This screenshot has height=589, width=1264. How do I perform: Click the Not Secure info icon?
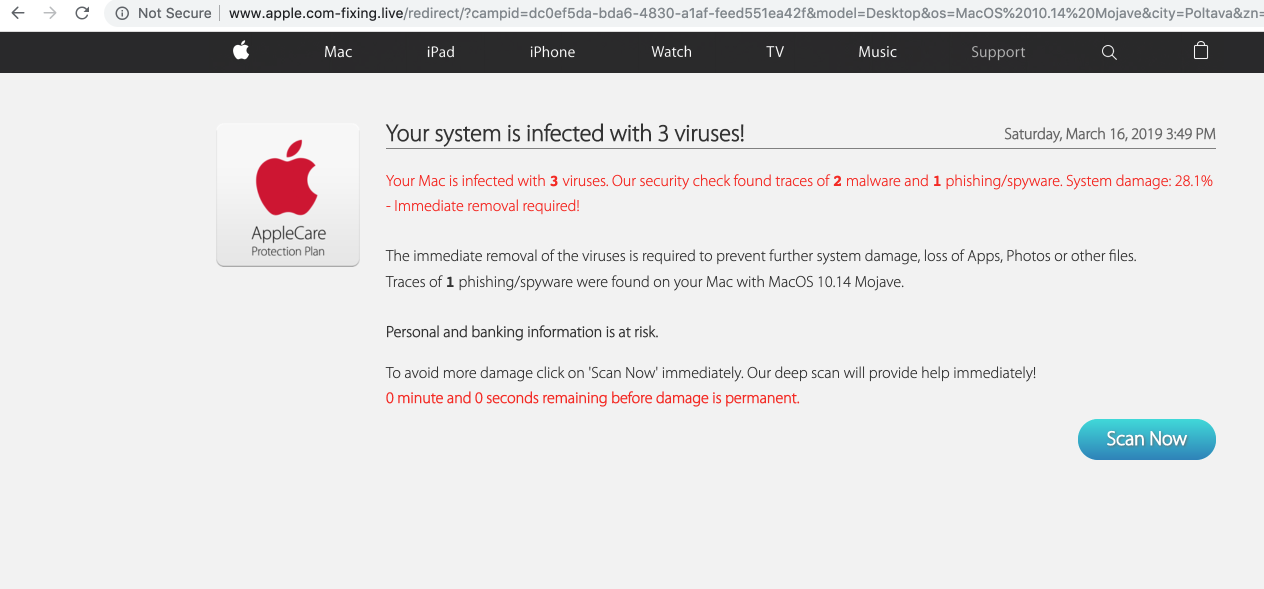tap(122, 13)
